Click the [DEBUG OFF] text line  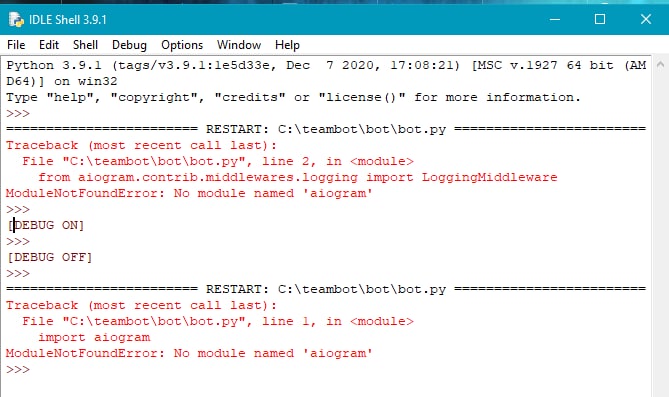pos(49,257)
